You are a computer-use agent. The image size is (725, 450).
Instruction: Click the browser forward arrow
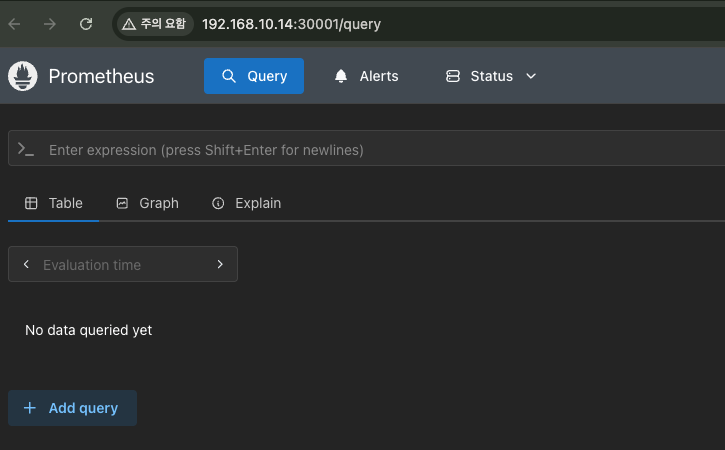coord(50,24)
